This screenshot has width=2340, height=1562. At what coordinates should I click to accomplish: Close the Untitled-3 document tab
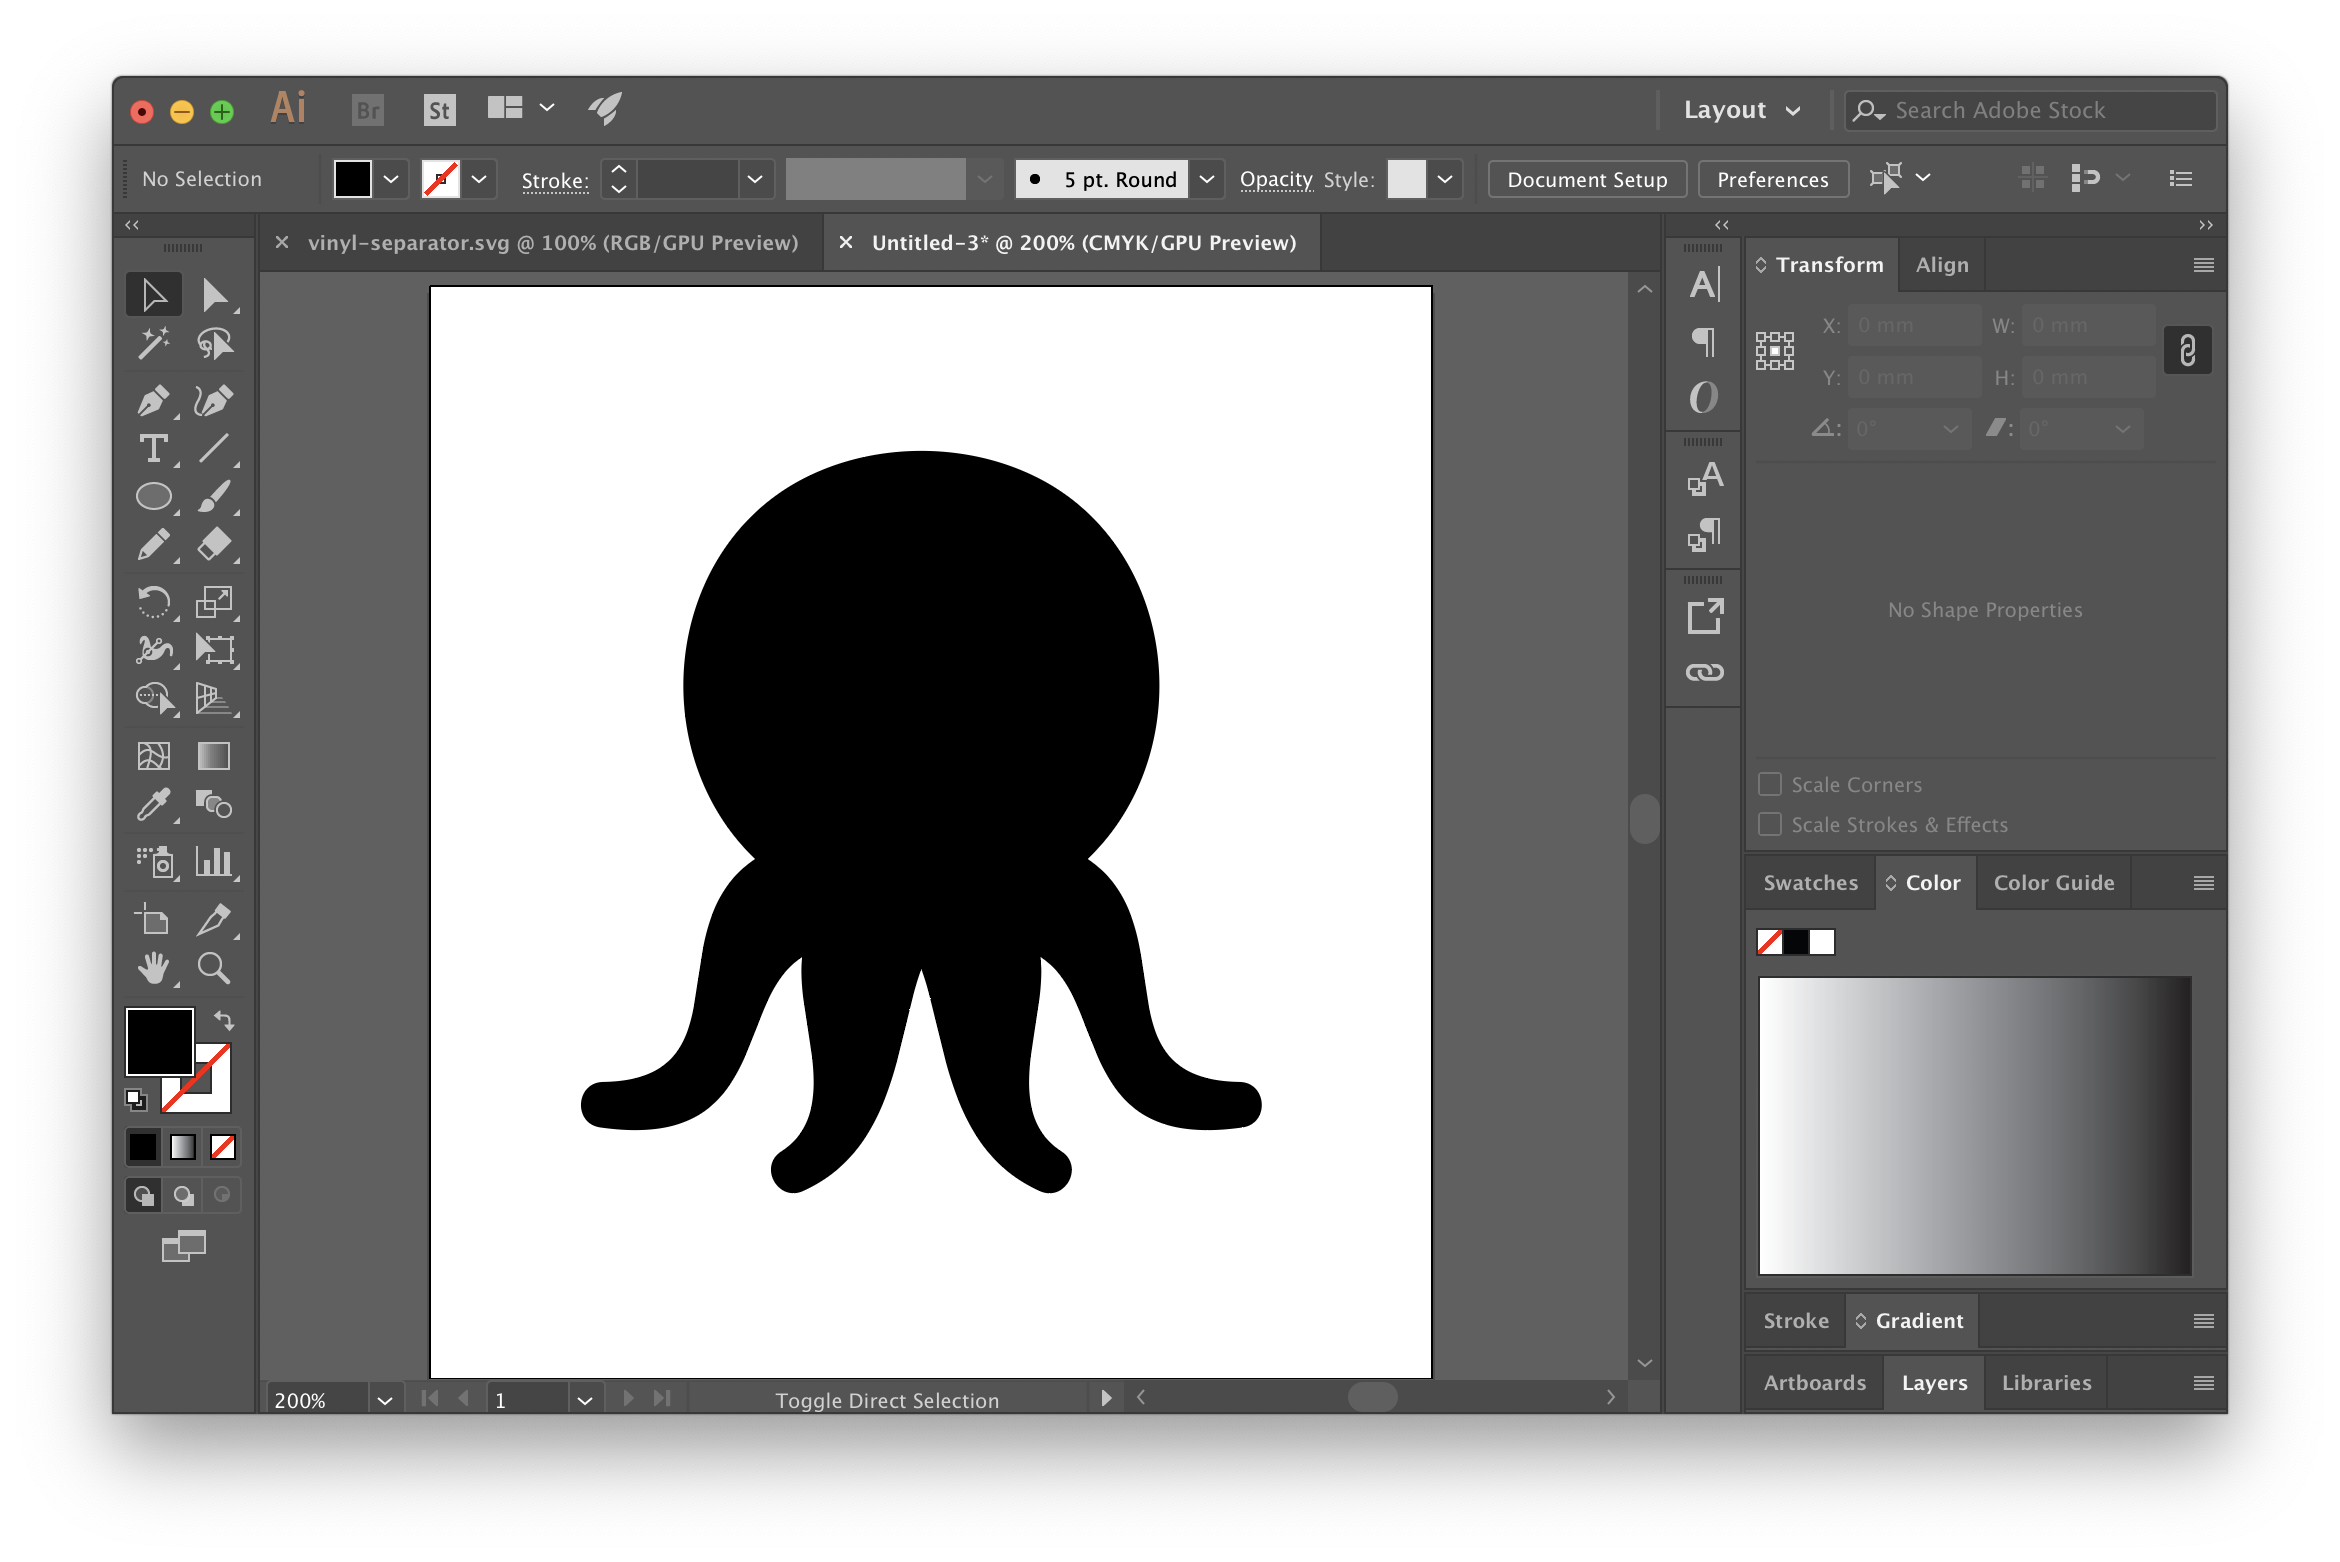(x=846, y=243)
